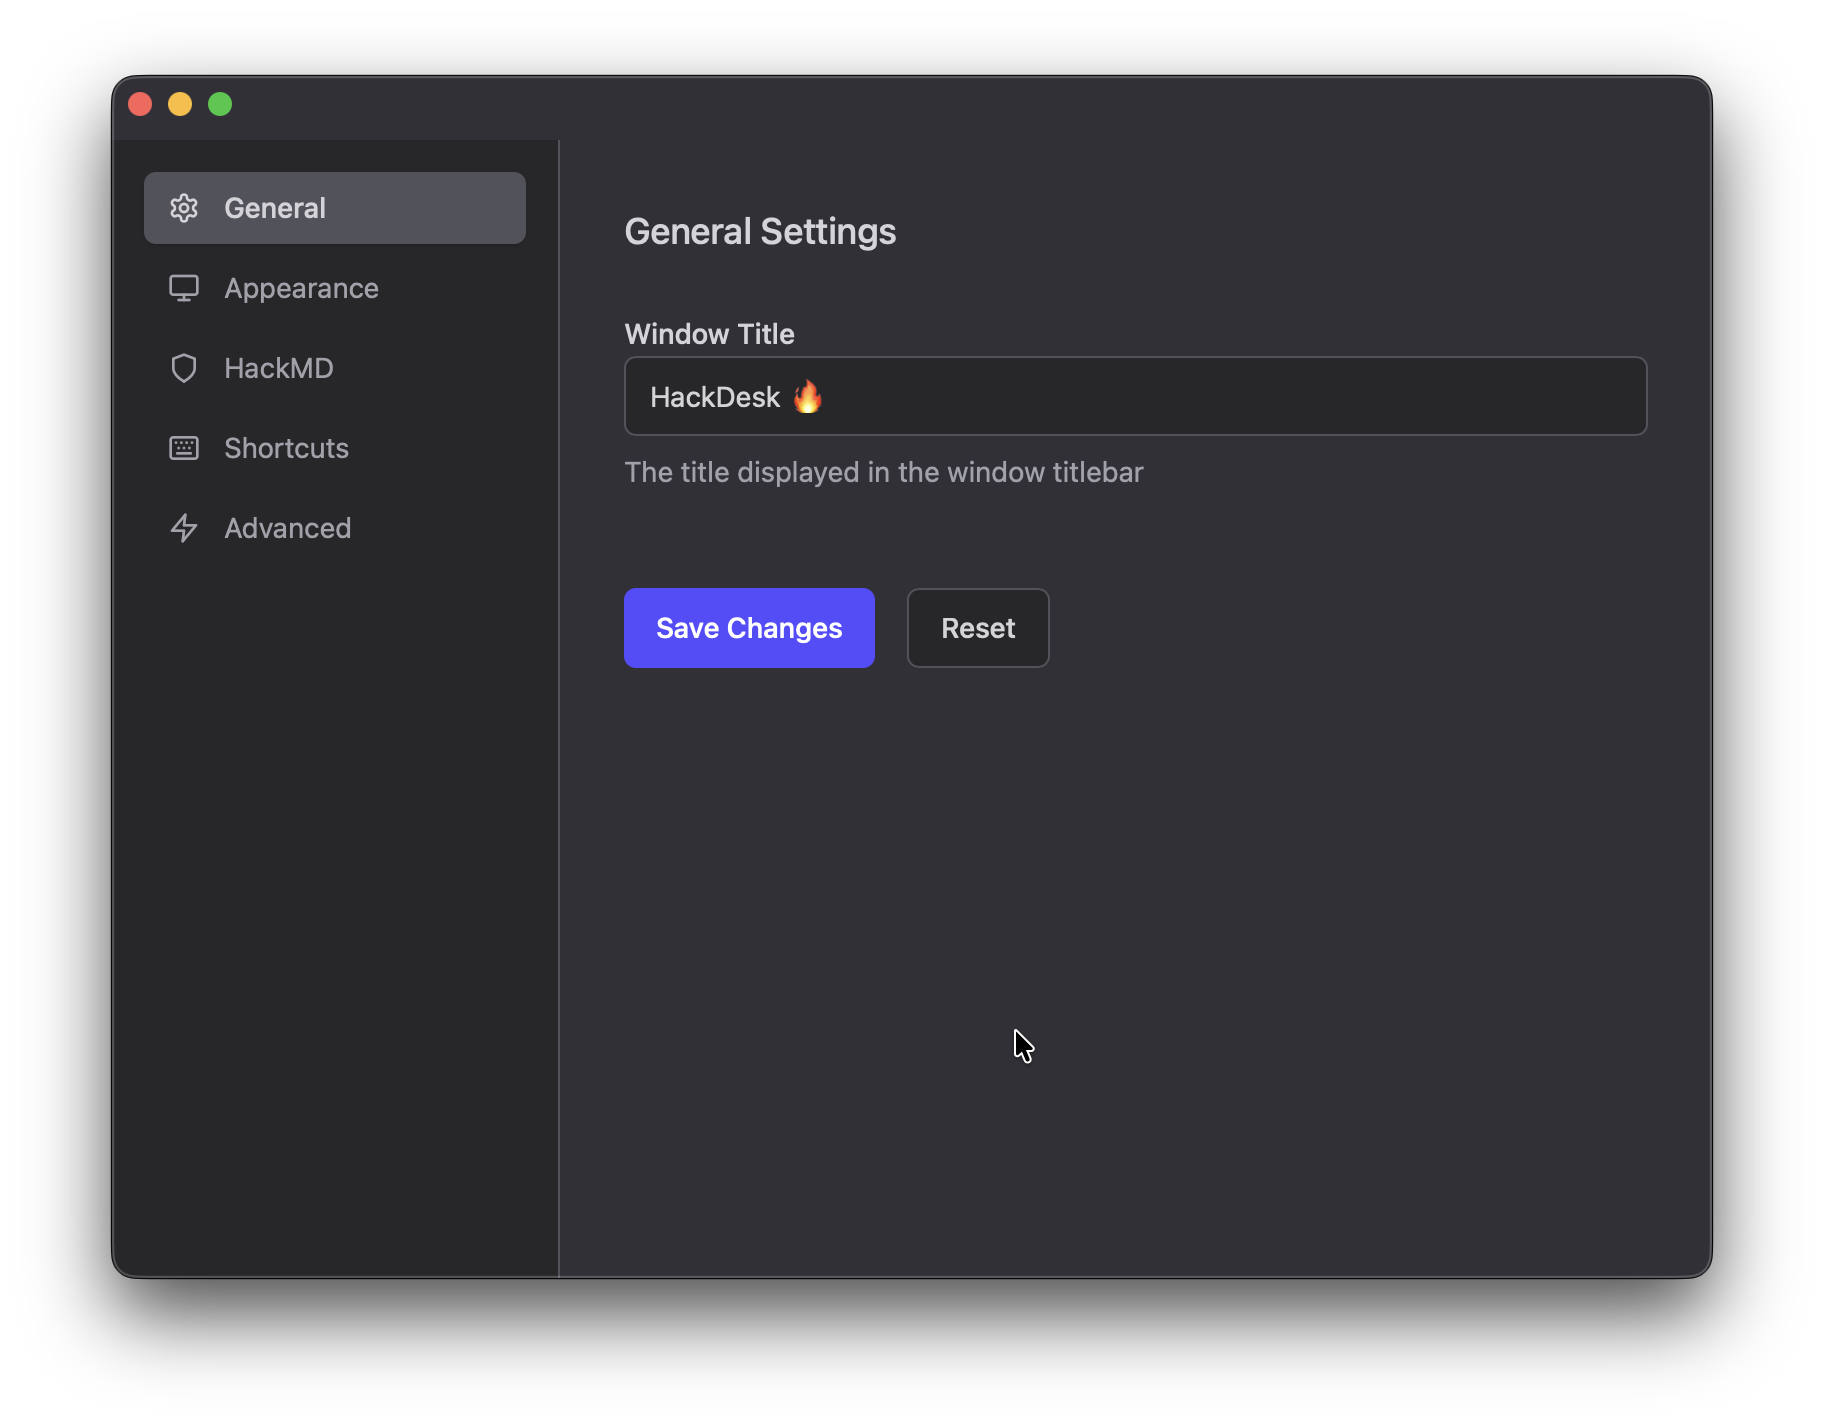1824x1426 pixels.
Task: Click the lightning bolt icon beside Advanced
Action: click(x=184, y=528)
